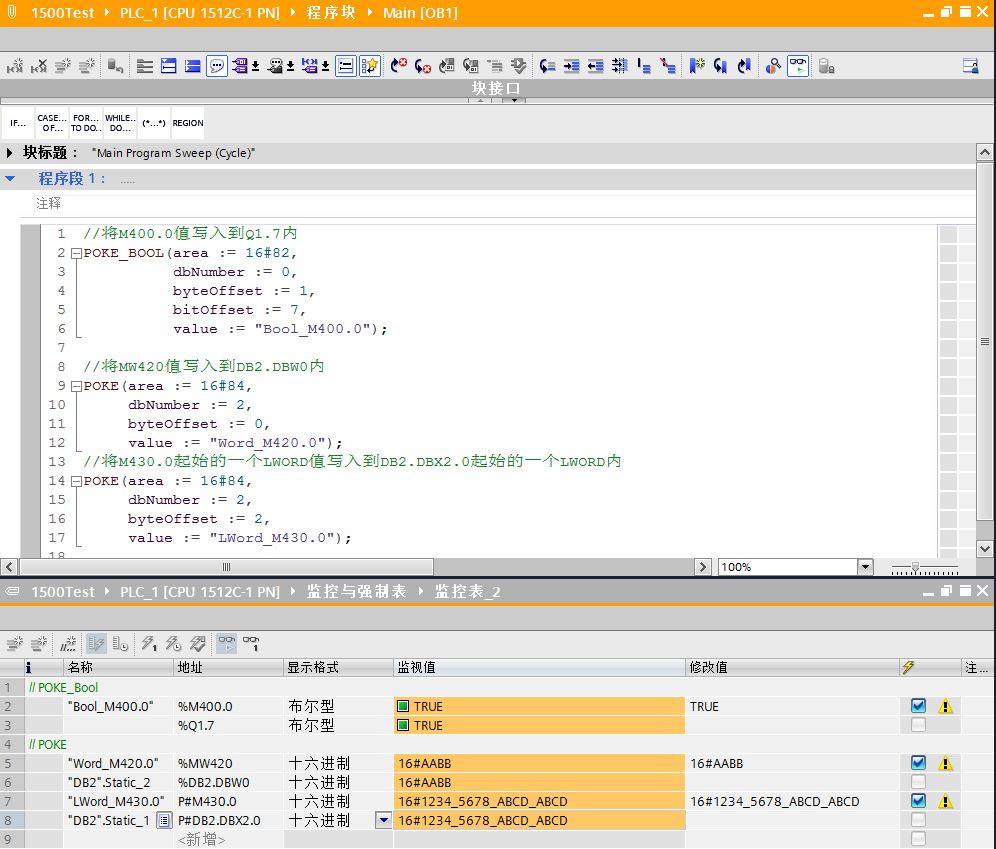Open the zoom level 100% dropdown

click(x=865, y=567)
